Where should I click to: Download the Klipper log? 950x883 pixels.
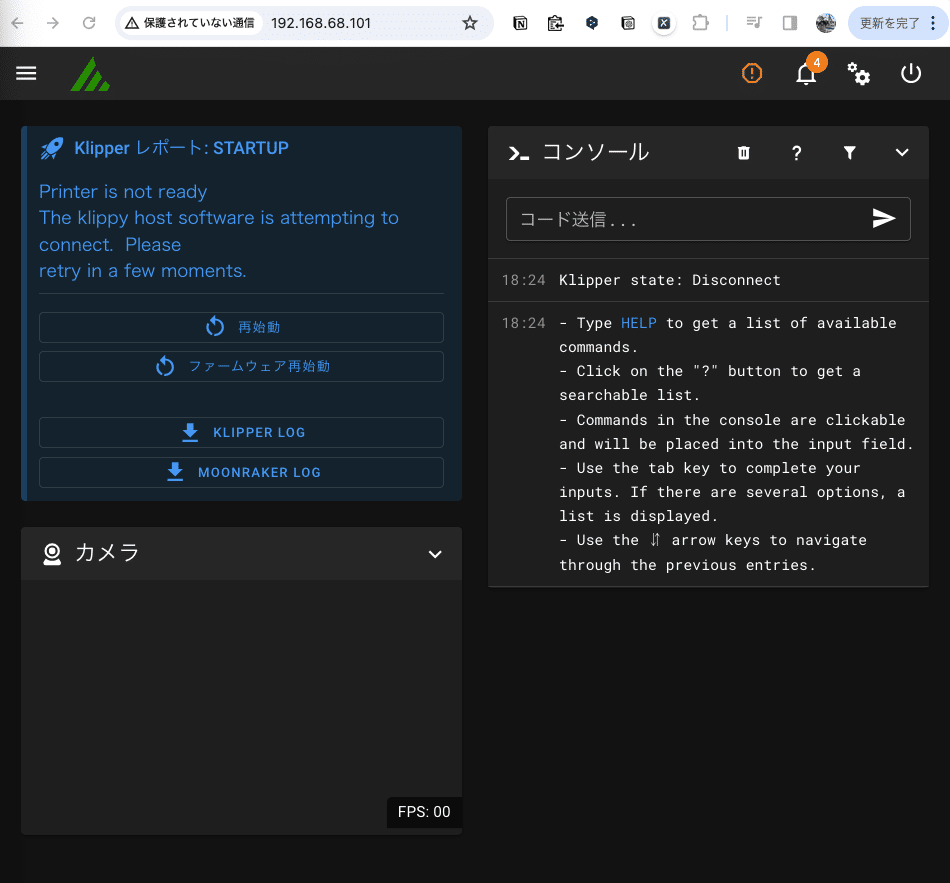pyautogui.click(x=241, y=433)
